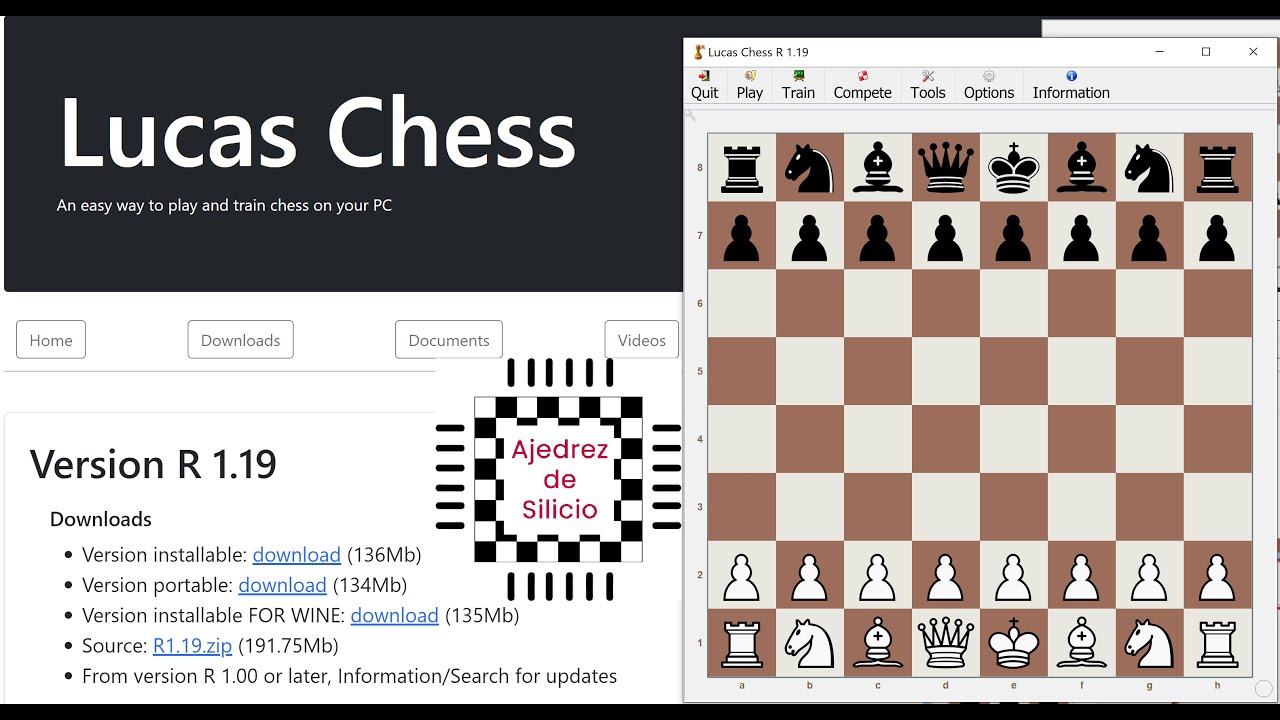1280x720 pixels.
Task: Select the white pawn on c2
Action: point(878,575)
